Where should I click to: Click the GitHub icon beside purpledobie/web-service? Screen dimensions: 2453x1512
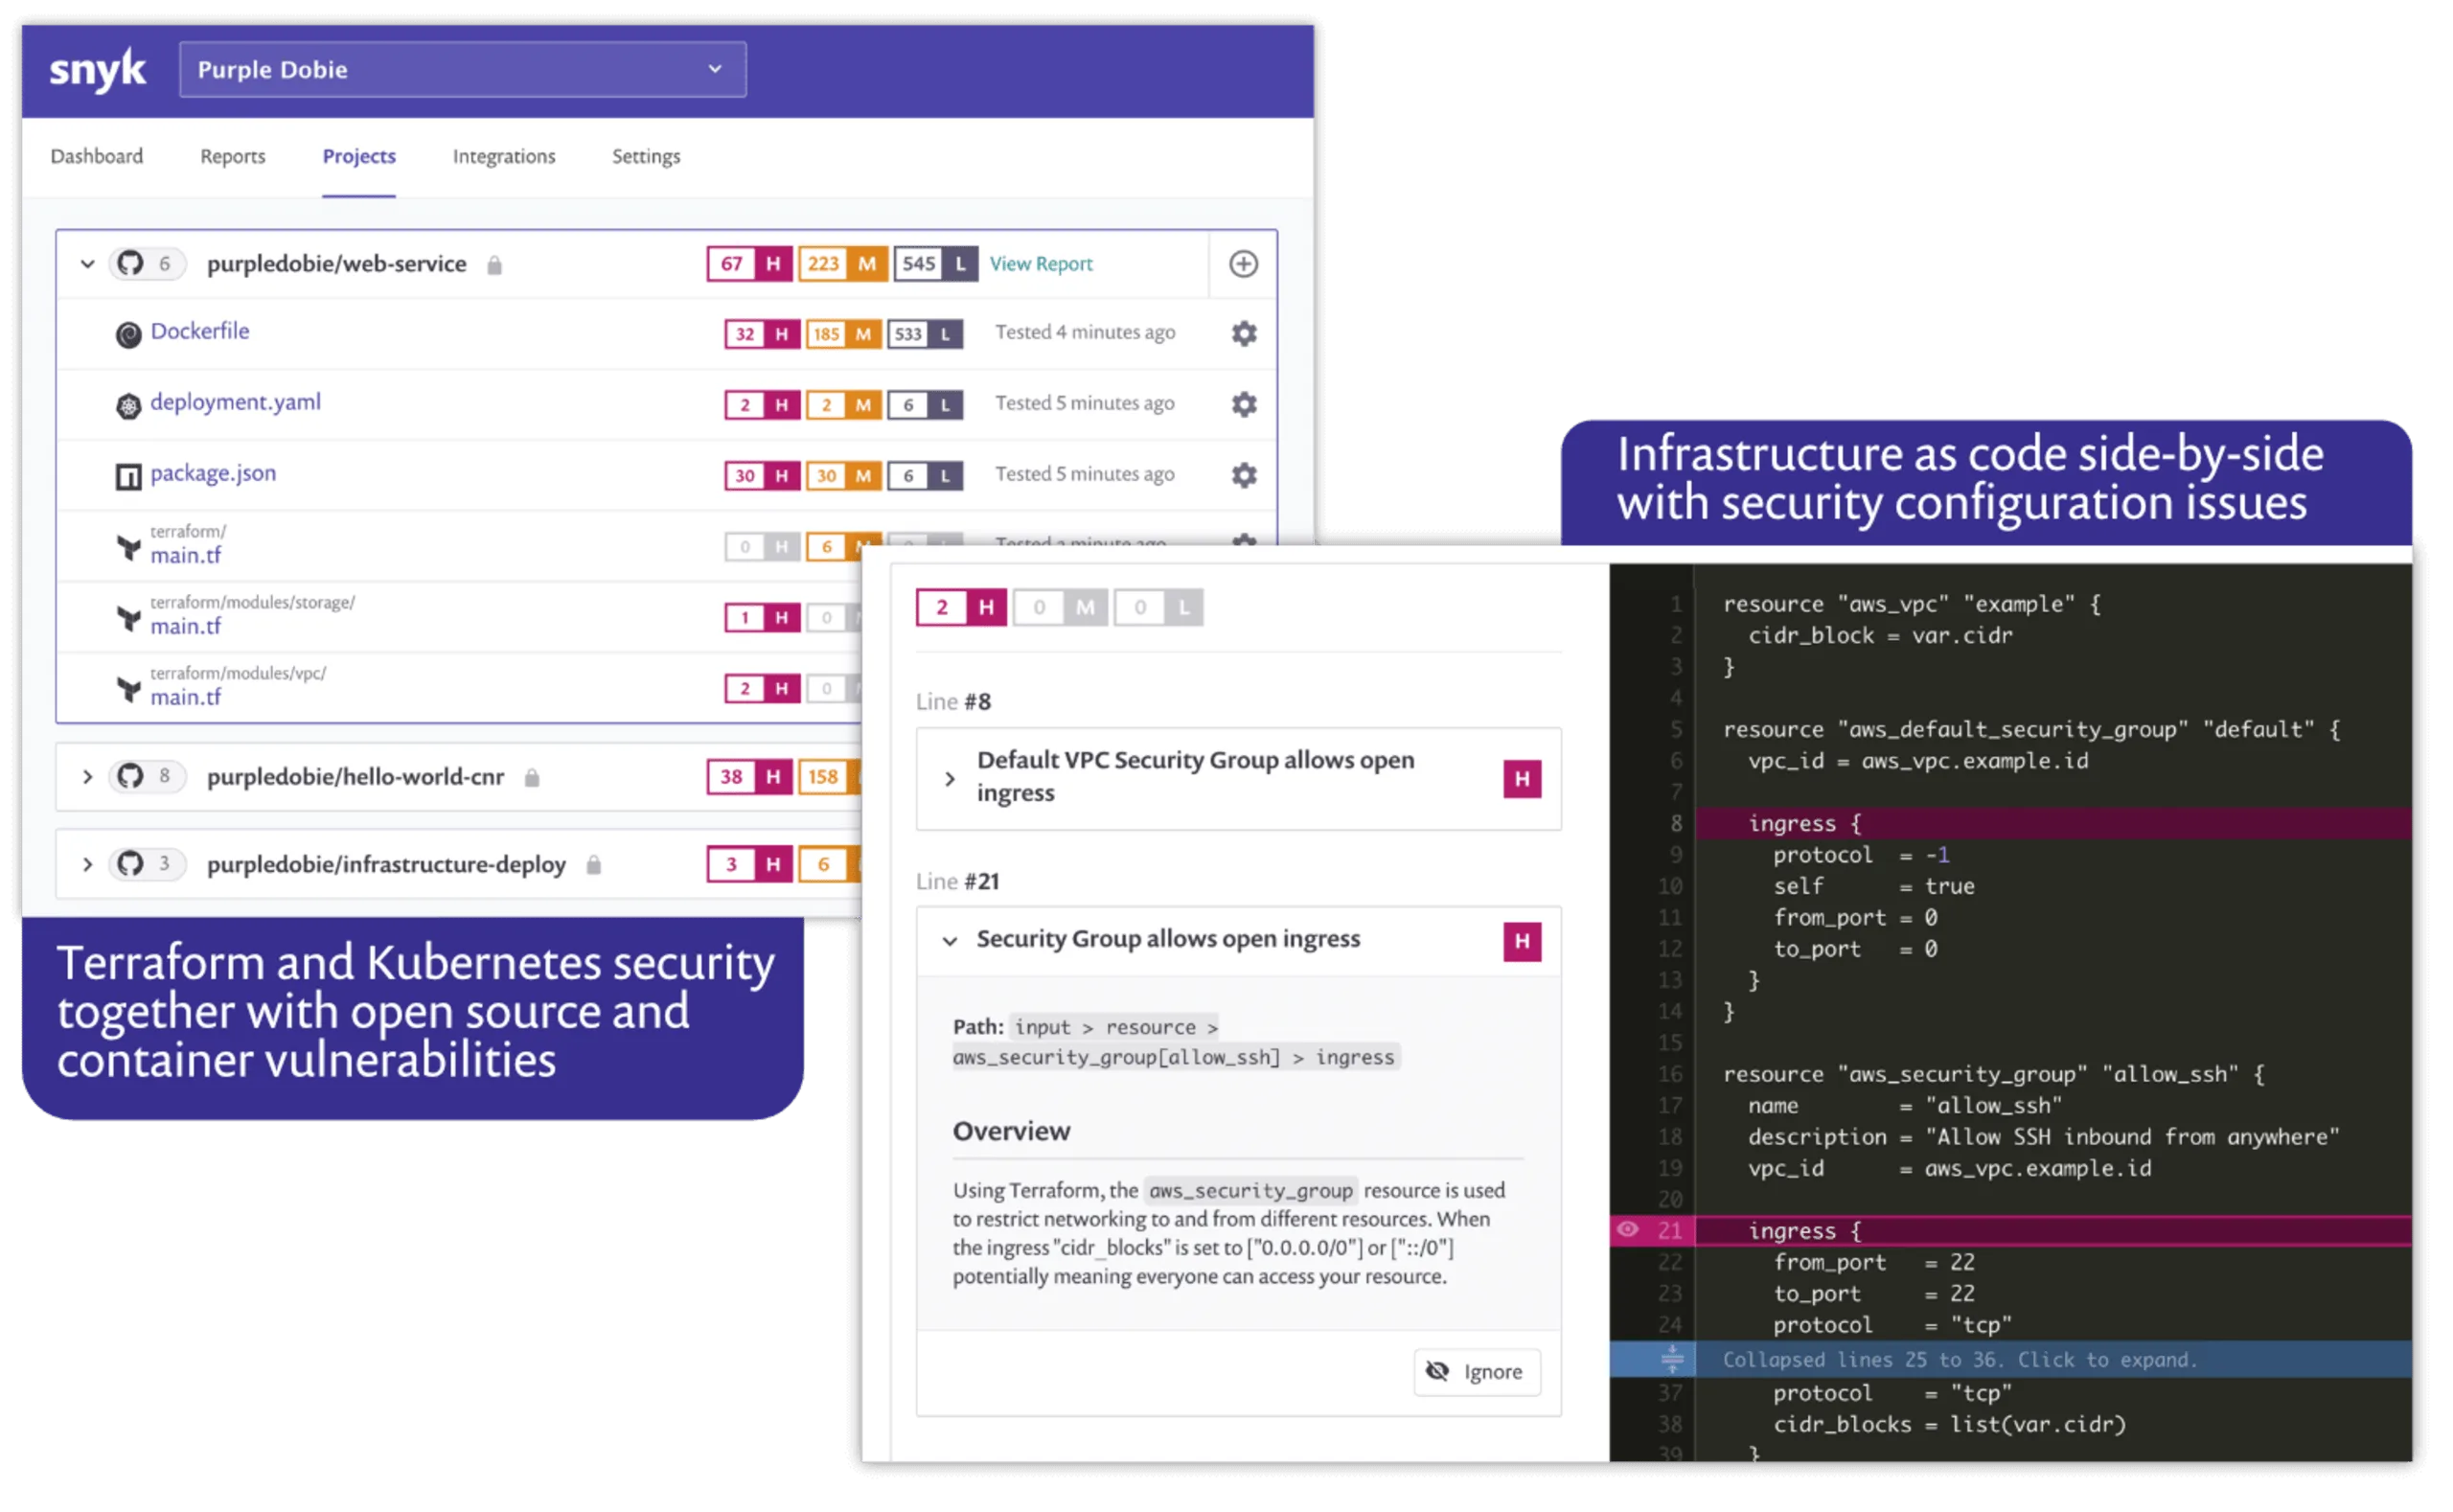tap(128, 263)
